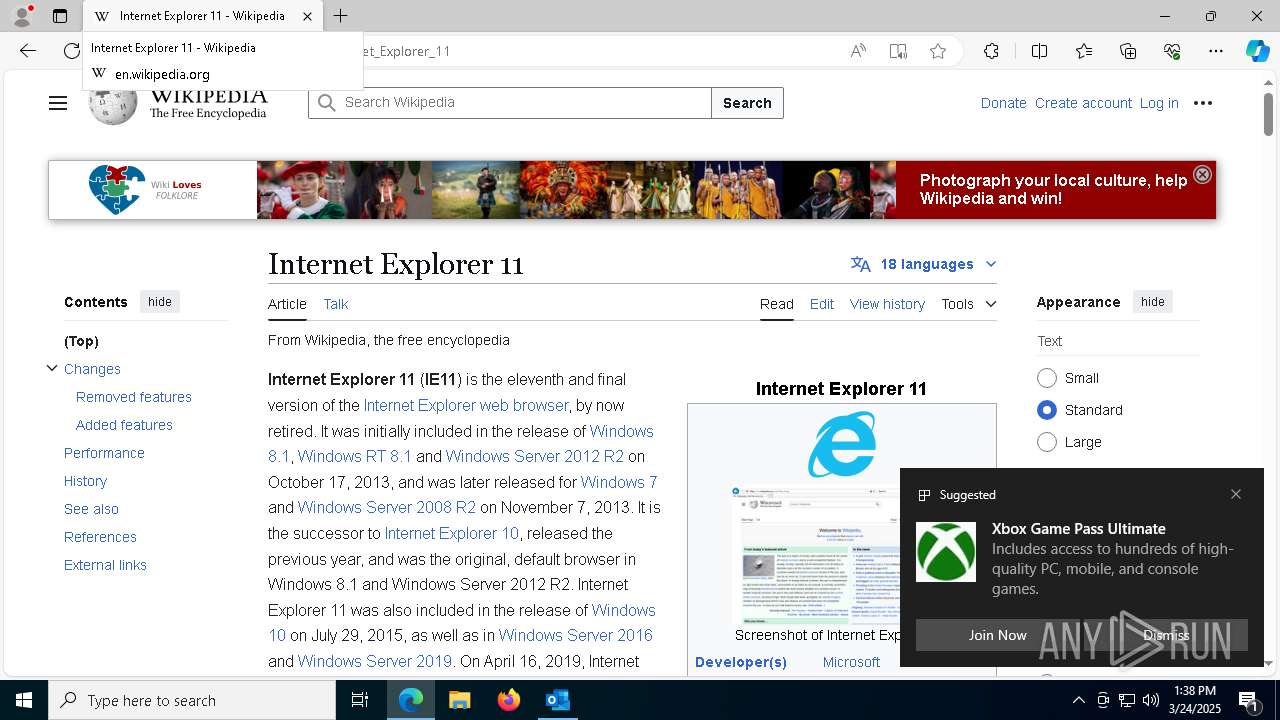
Task: Jump to (Top) in Contents
Action: click(81, 341)
